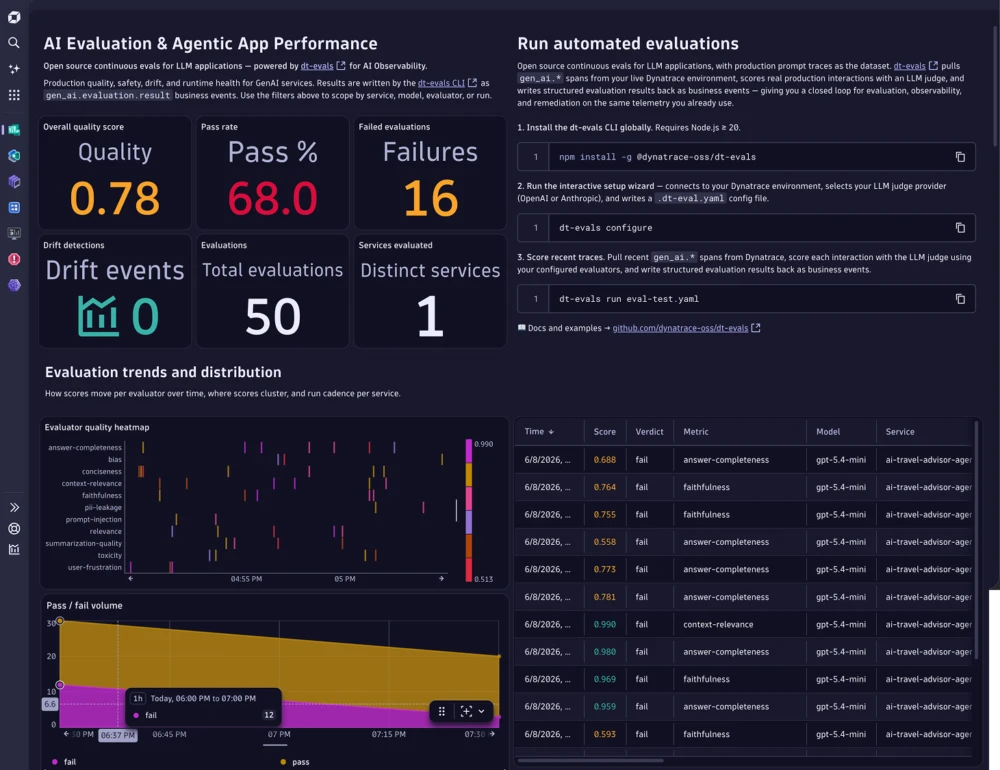This screenshot has width=1000, height=770.
Task: Select the Failures 16 tile
Action: click(x=430, y=173)
